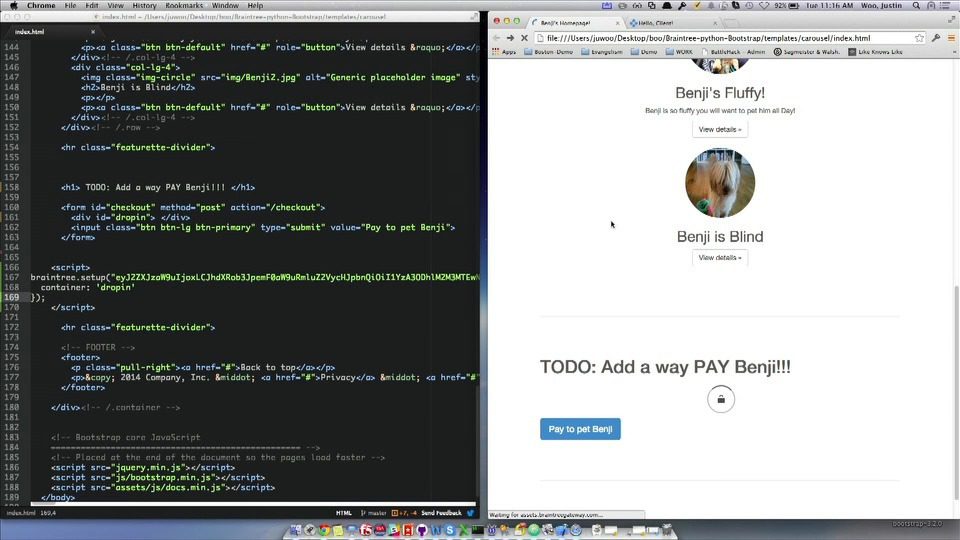The image size is (960, 540).
Task: Click the browser page vertical scrollbar
Action: [956, 392]
